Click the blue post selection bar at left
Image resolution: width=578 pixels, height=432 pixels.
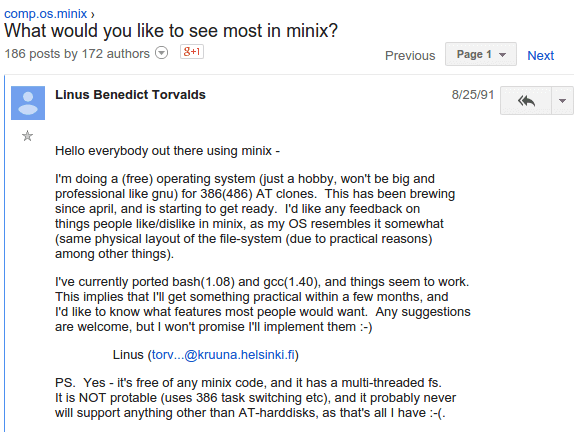pyautogui.click(x=4, y=253)
